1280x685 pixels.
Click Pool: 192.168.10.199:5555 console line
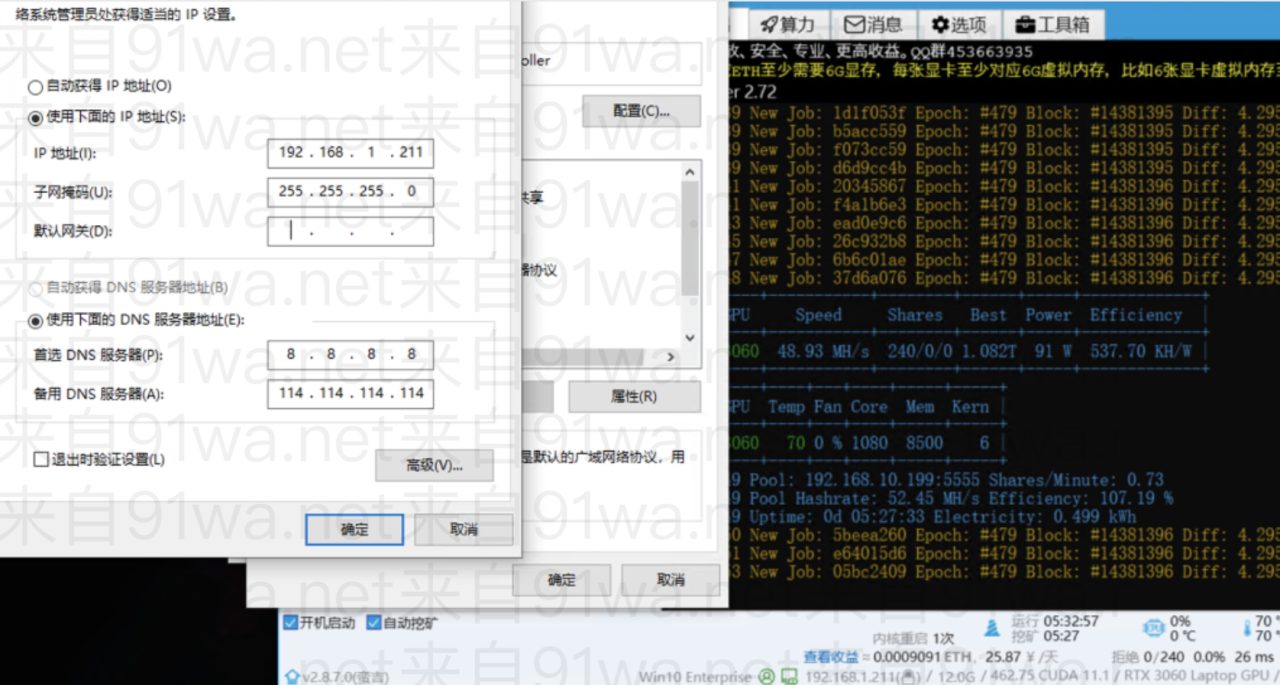point(947,480)
